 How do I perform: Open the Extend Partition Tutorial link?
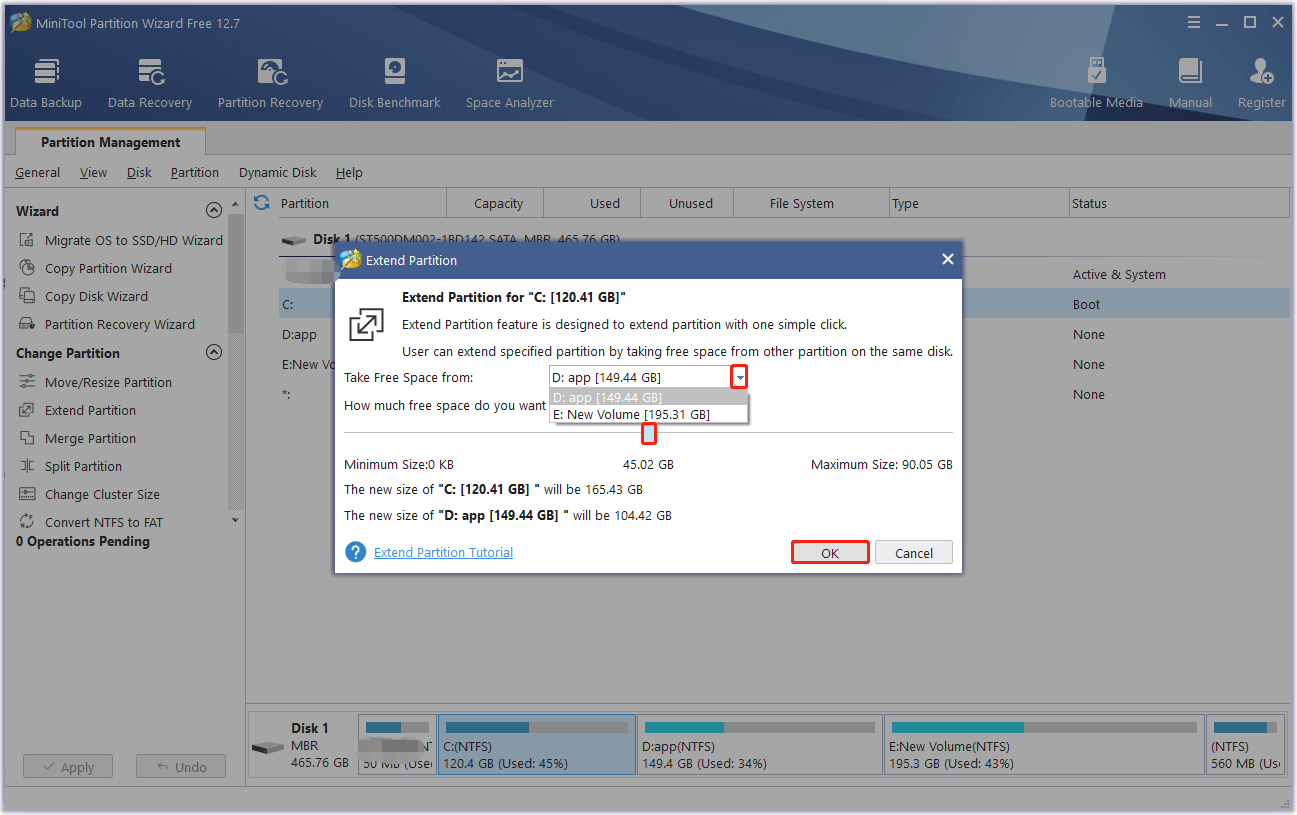(x=443, y=551)
